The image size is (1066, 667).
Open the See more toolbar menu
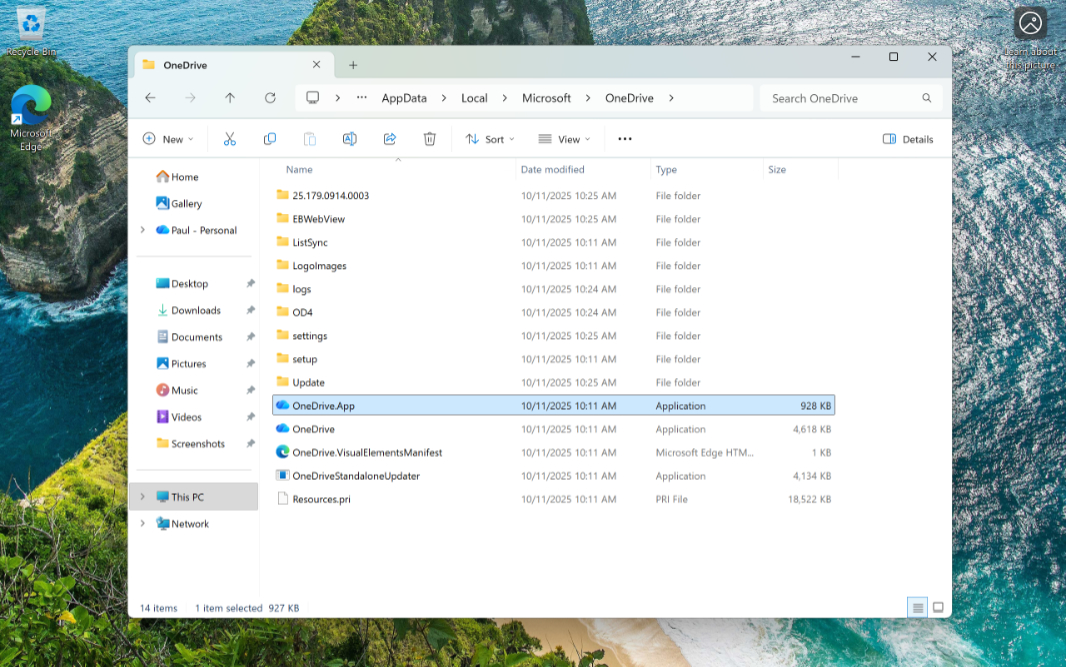coord(624,138)
